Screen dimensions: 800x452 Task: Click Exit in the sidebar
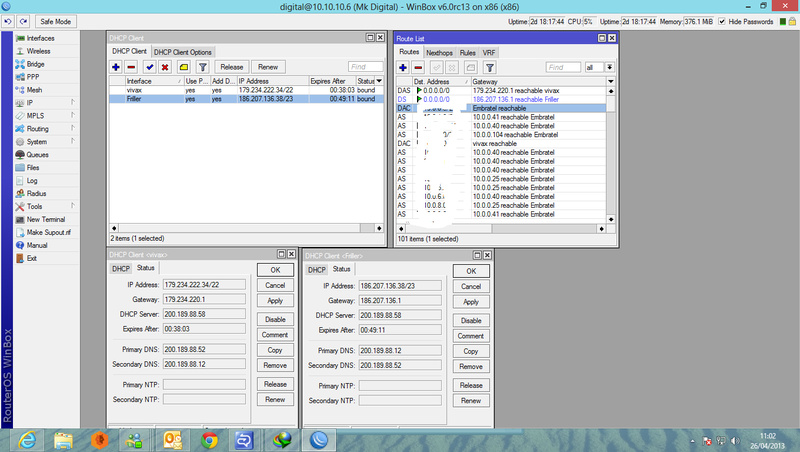coord(32,258)
